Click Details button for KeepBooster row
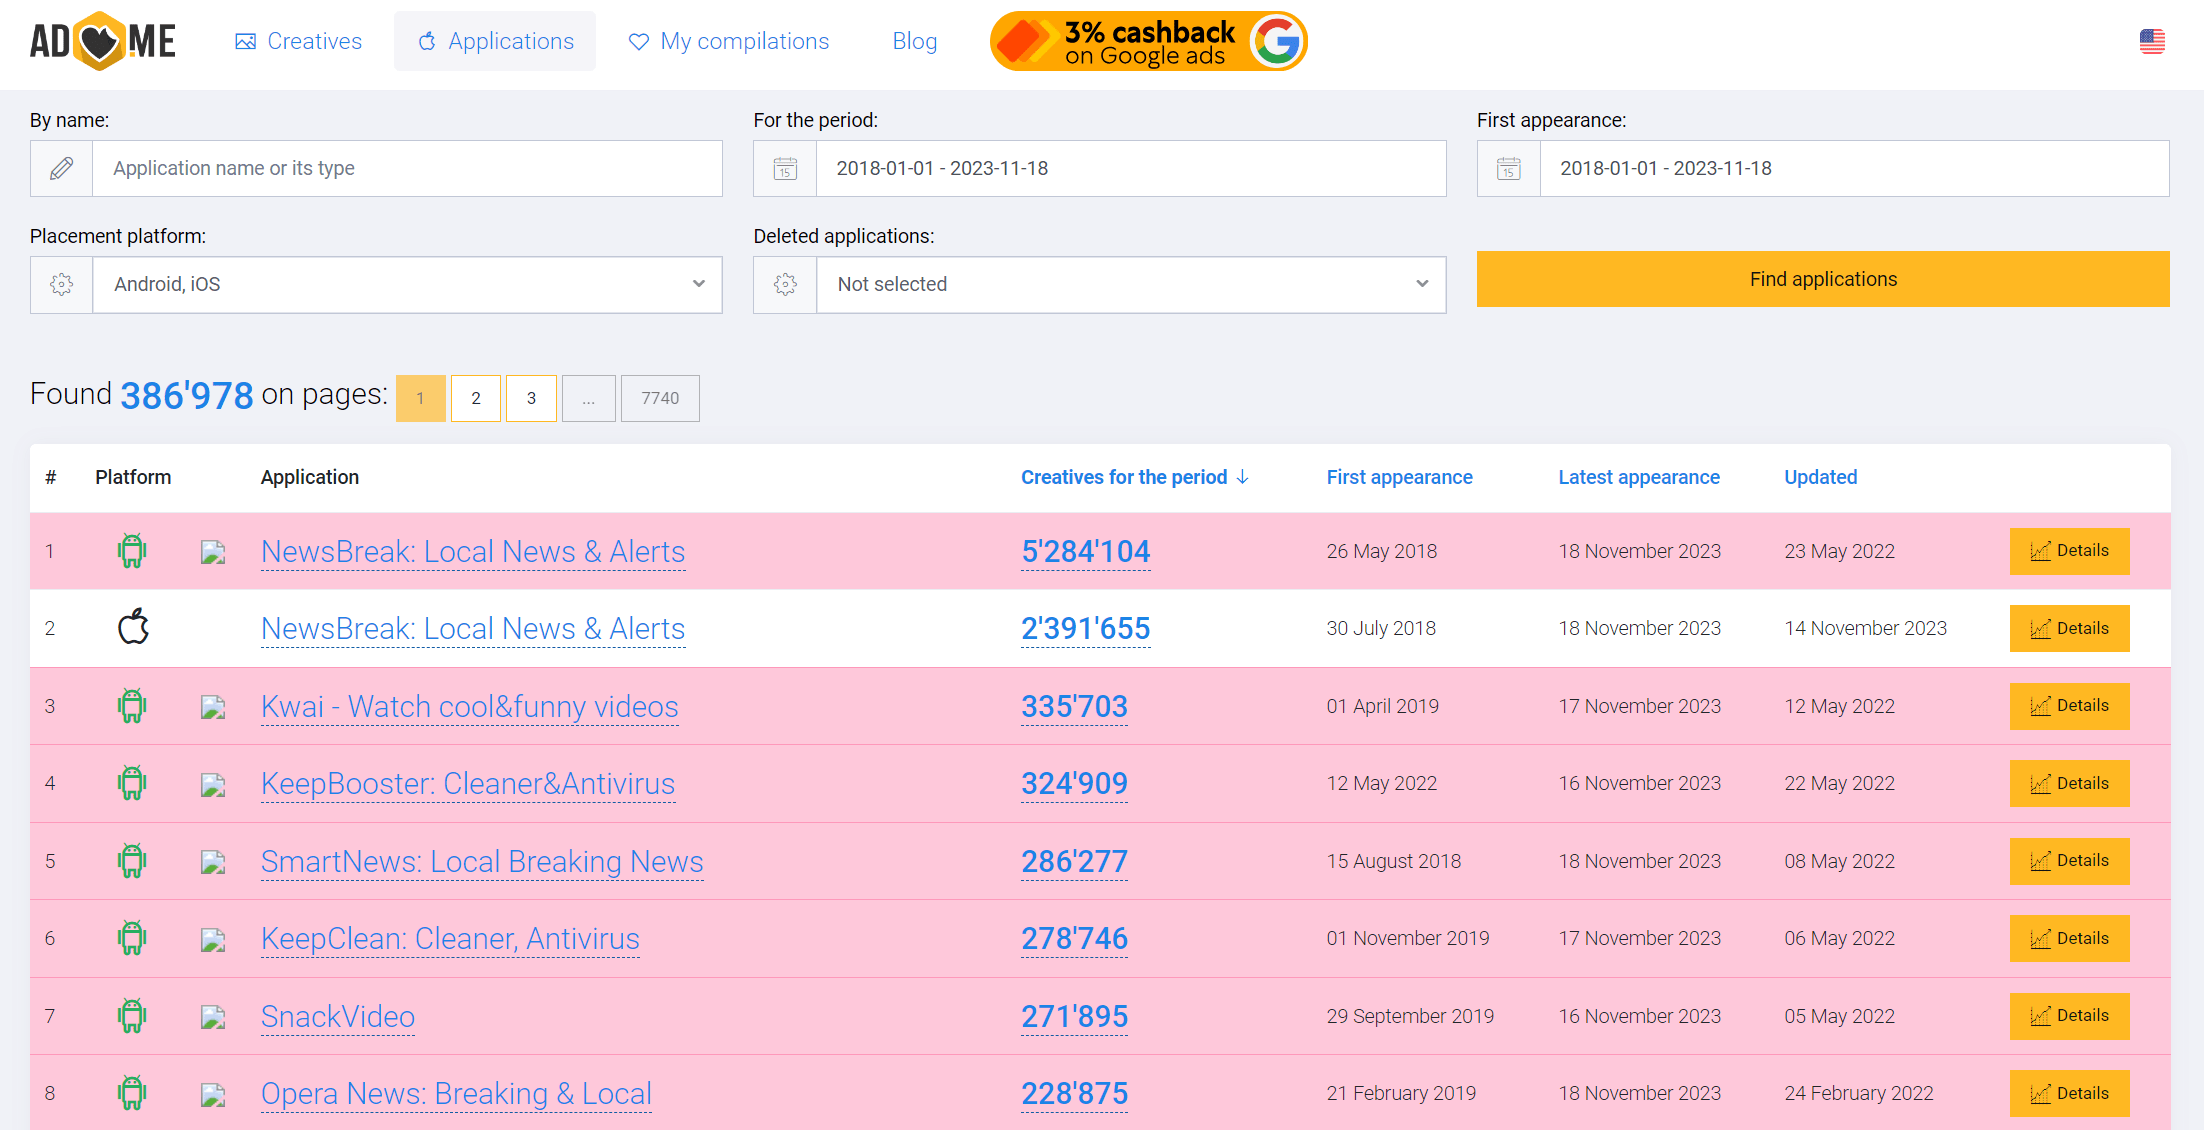The width and height of the screenshot is (2204, 1130). pos(2069,783)
